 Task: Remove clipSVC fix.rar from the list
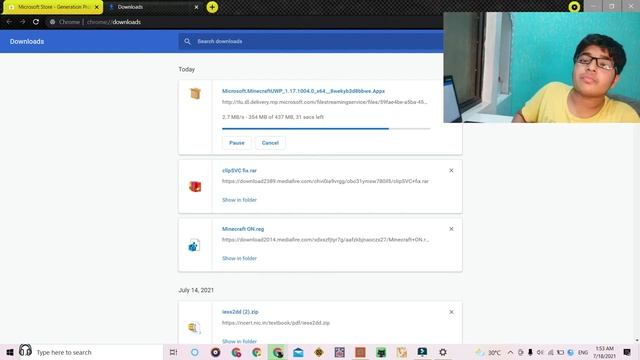pyautogui.click(x=451, y=171)
